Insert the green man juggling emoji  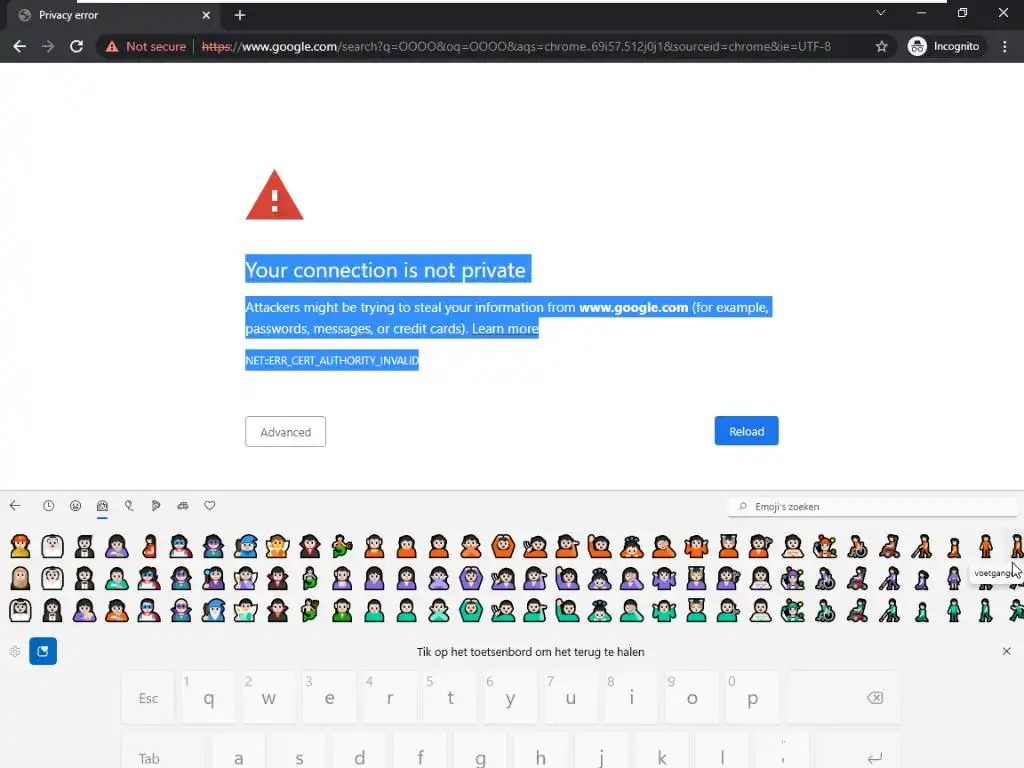793,610
